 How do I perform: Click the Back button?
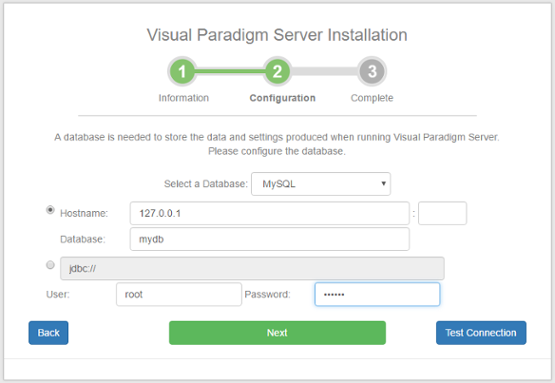48,333
